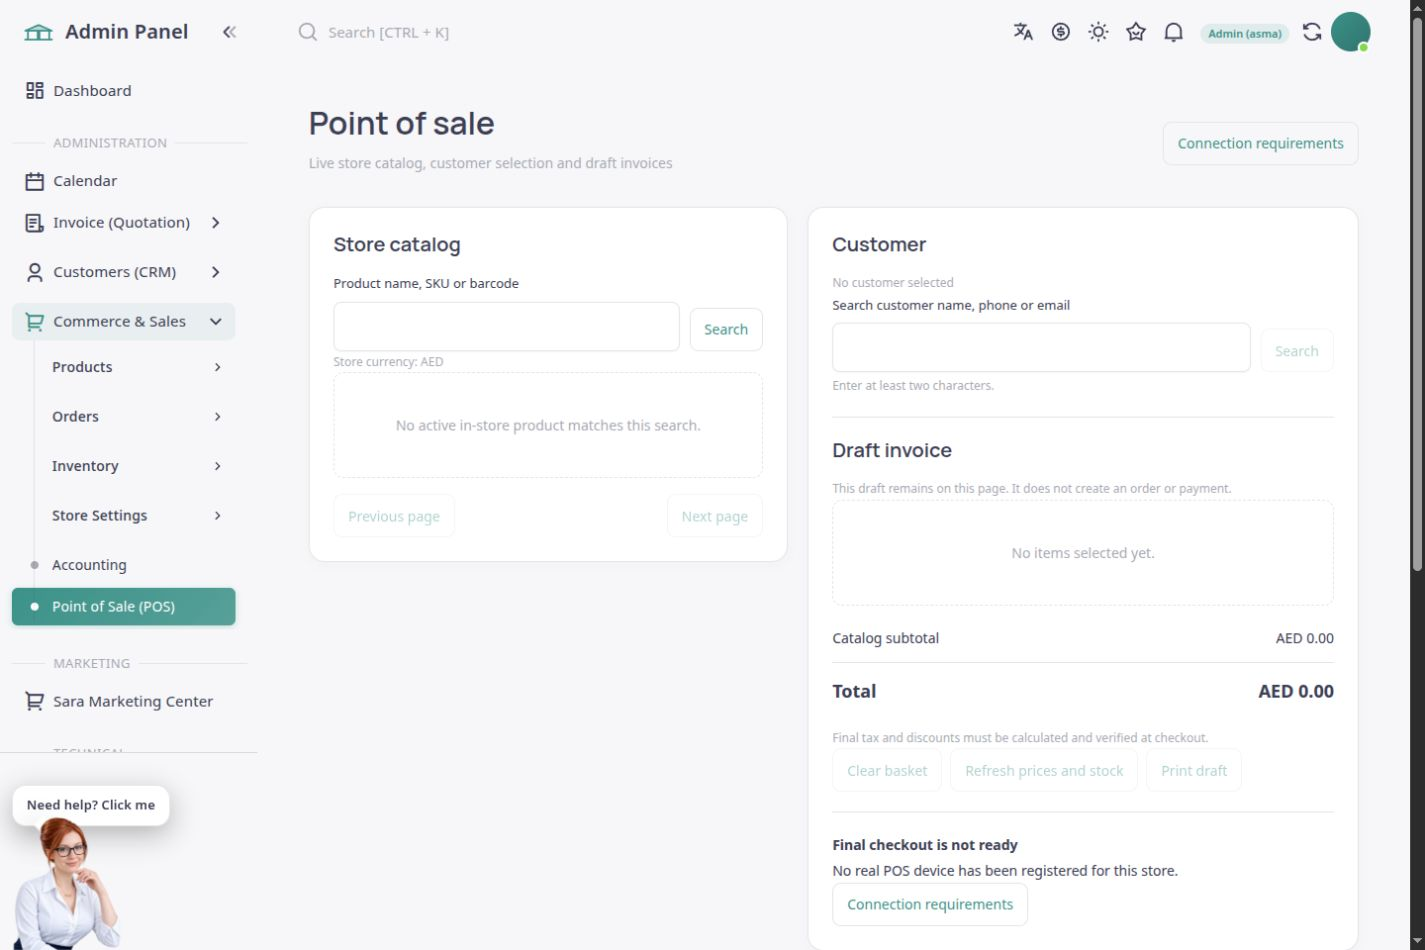Open the Dashboard menu item

click(x=124, y=91)
